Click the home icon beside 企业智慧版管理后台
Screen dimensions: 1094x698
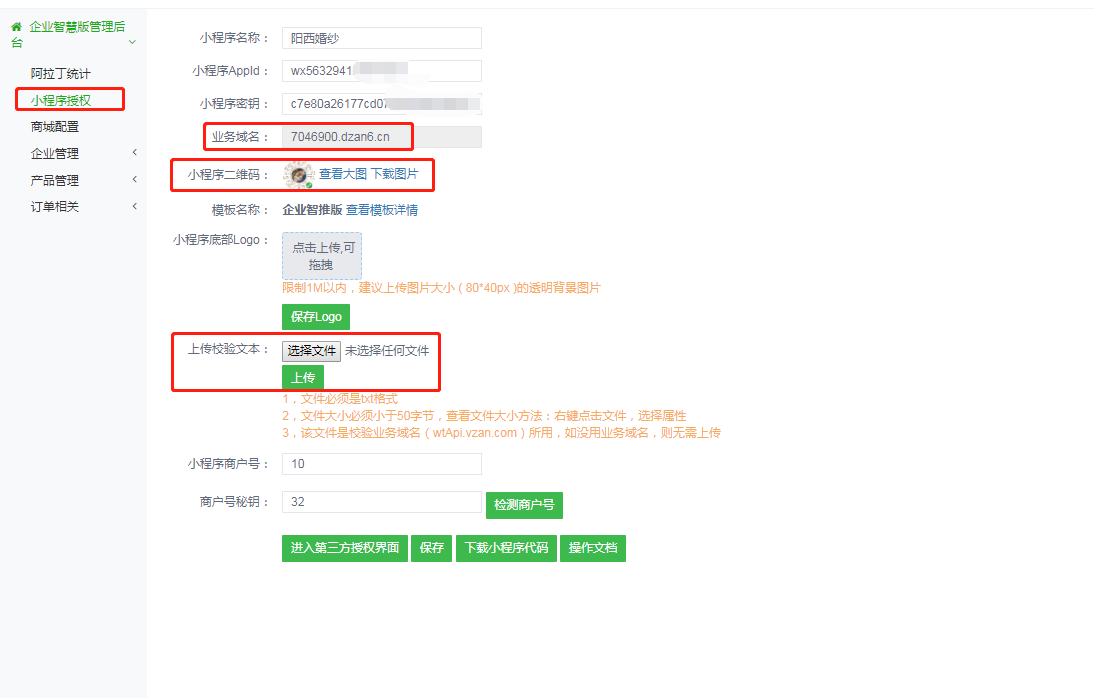pyautogui.click(x=17, y=27)
